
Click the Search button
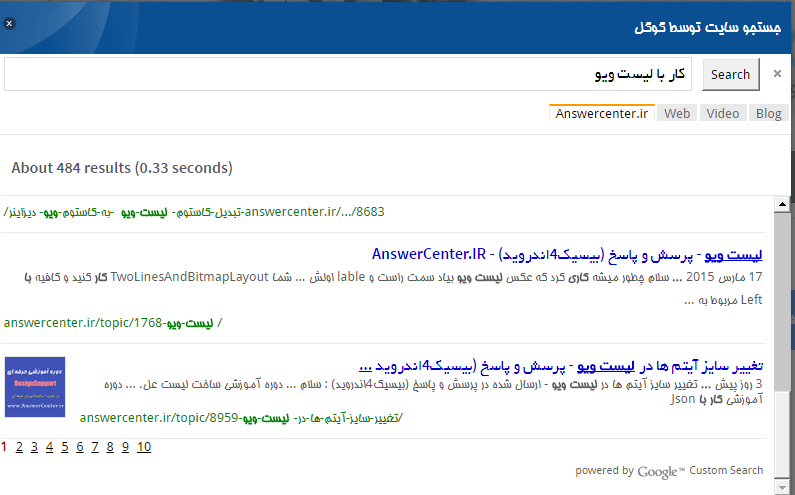(x=730, y=74)
